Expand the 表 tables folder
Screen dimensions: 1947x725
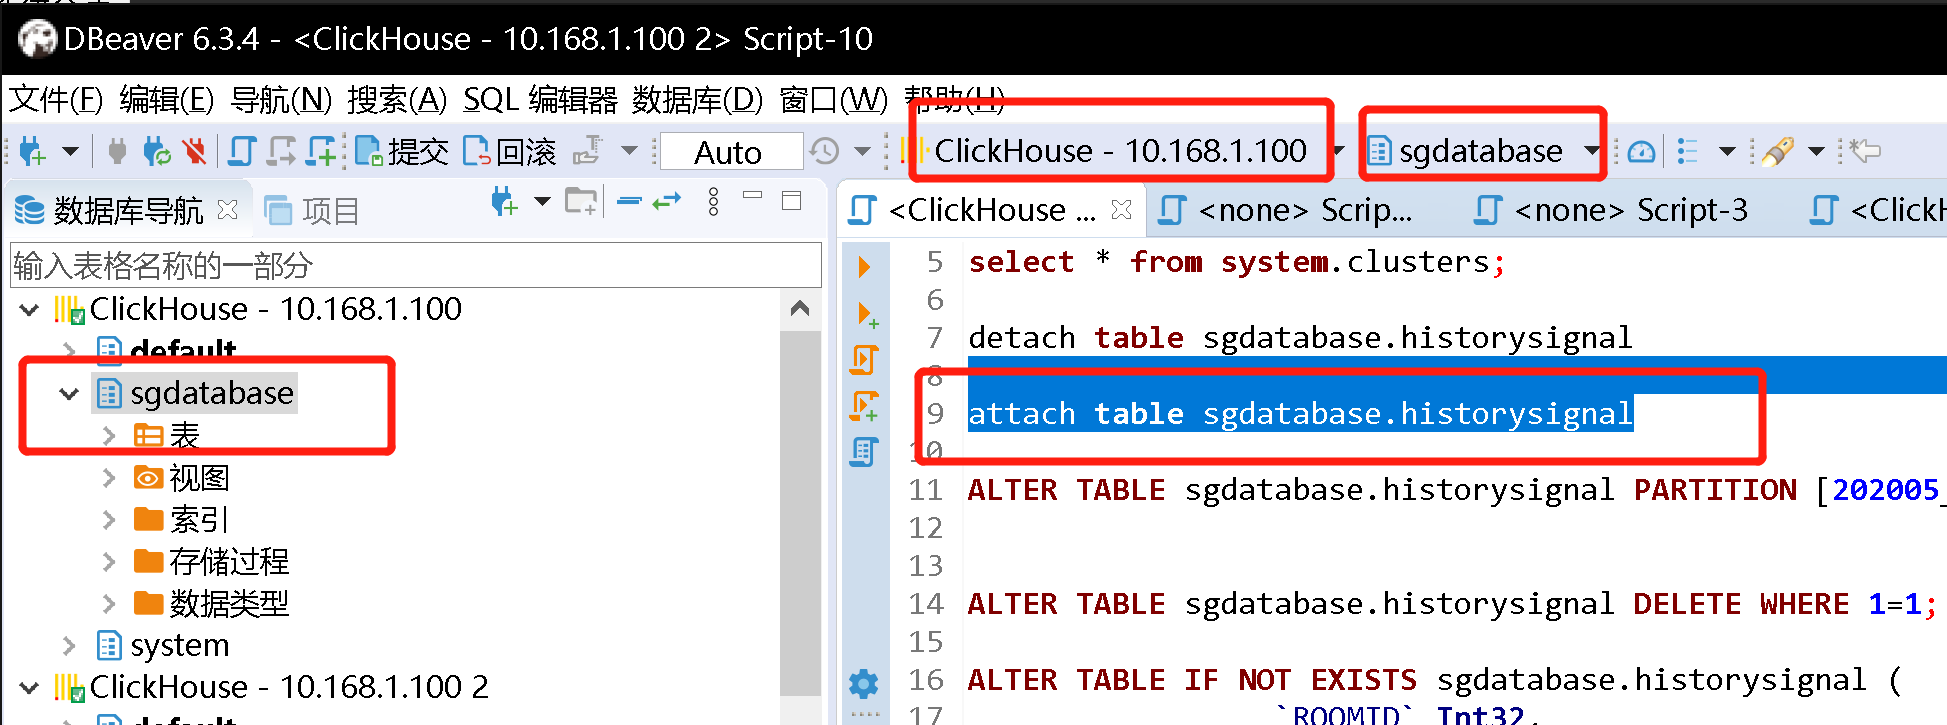click(109, 435)
